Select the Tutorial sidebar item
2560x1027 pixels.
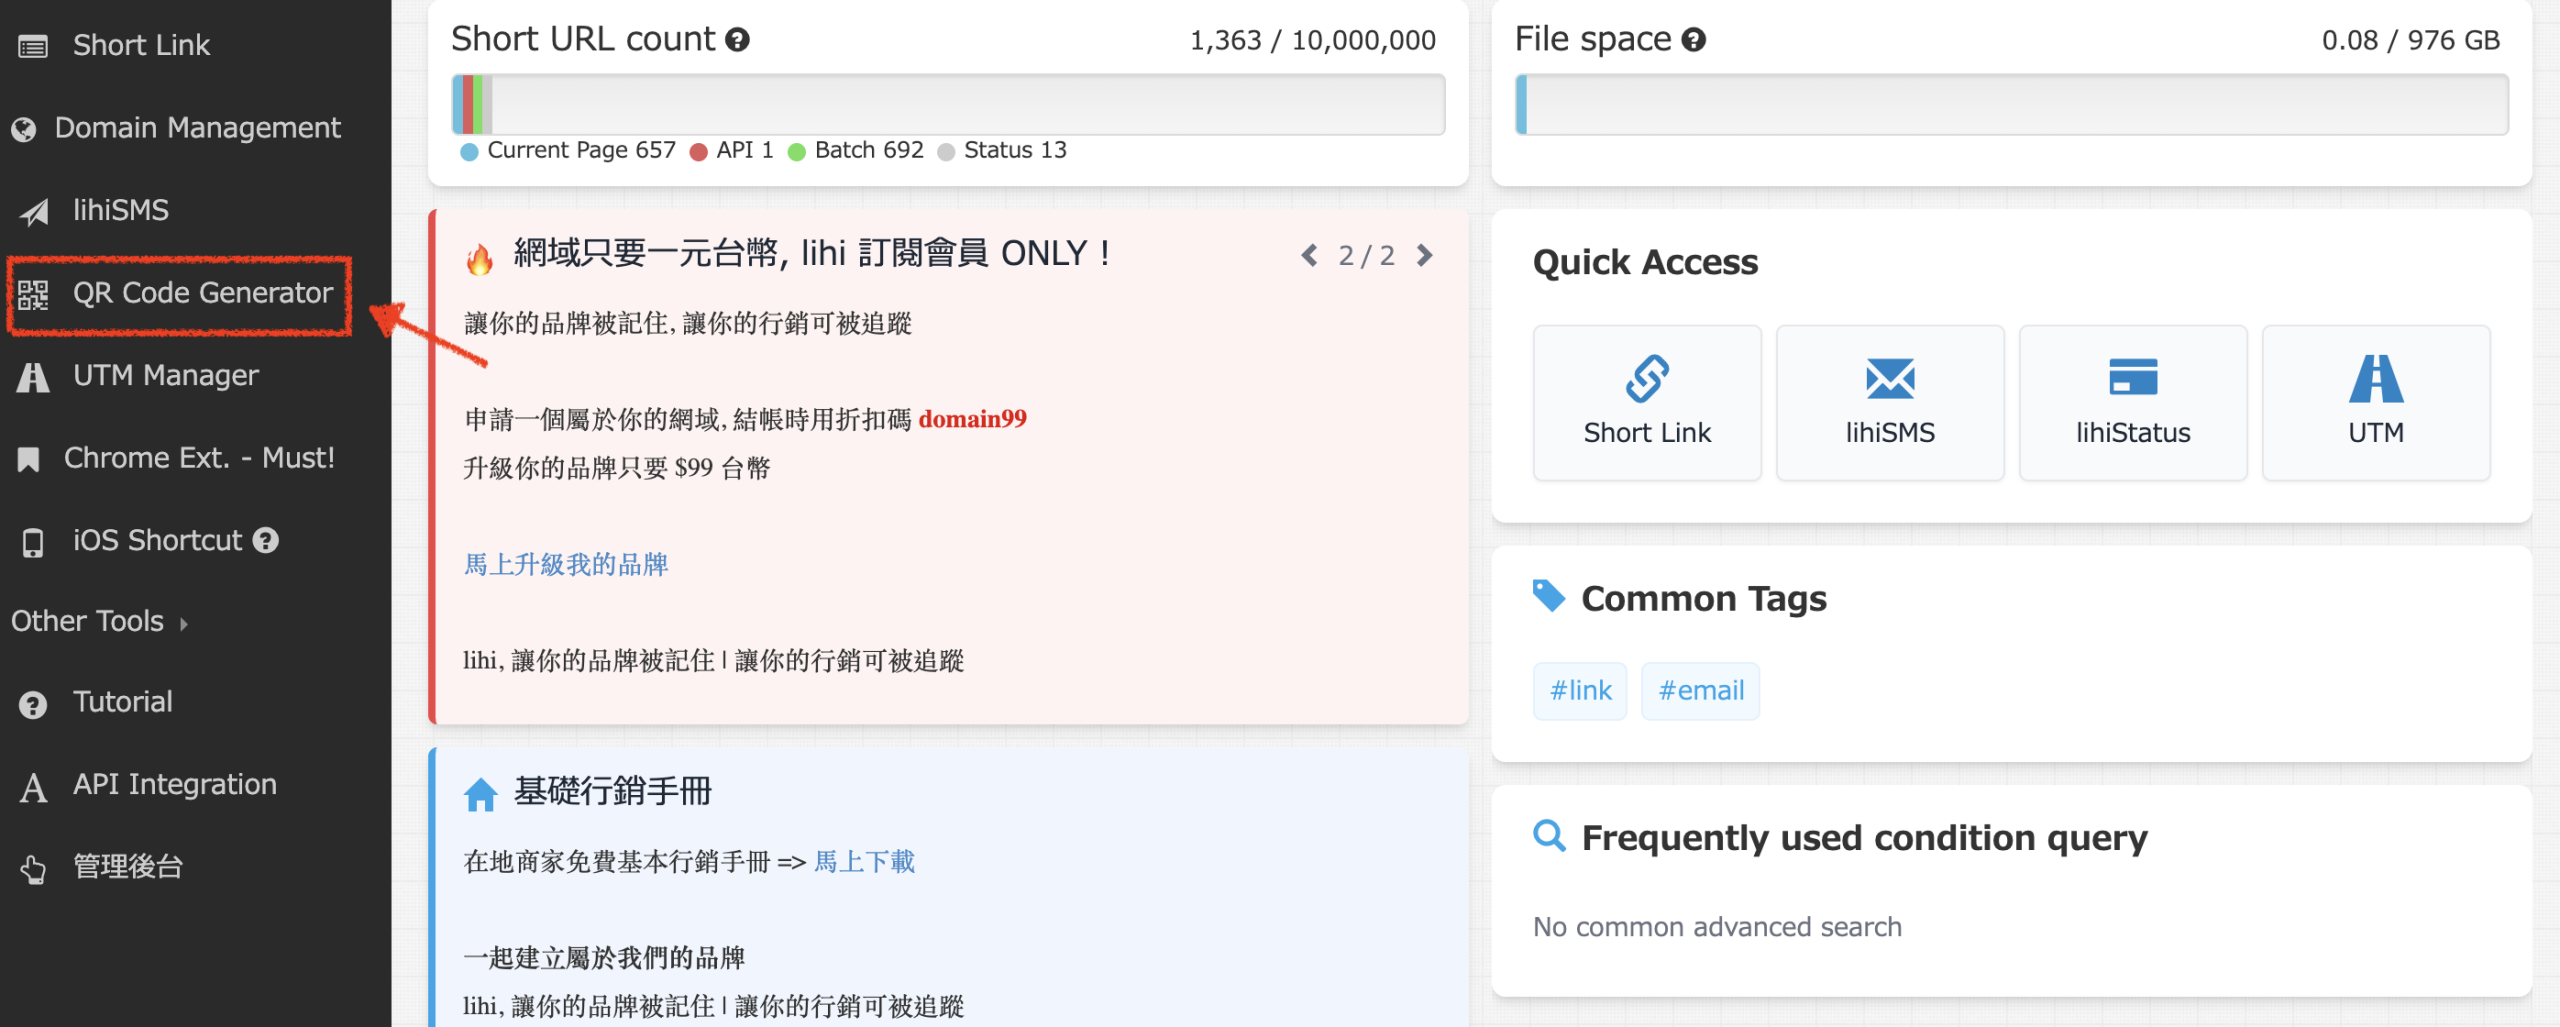pyautogui.click(x=122, y=702)
